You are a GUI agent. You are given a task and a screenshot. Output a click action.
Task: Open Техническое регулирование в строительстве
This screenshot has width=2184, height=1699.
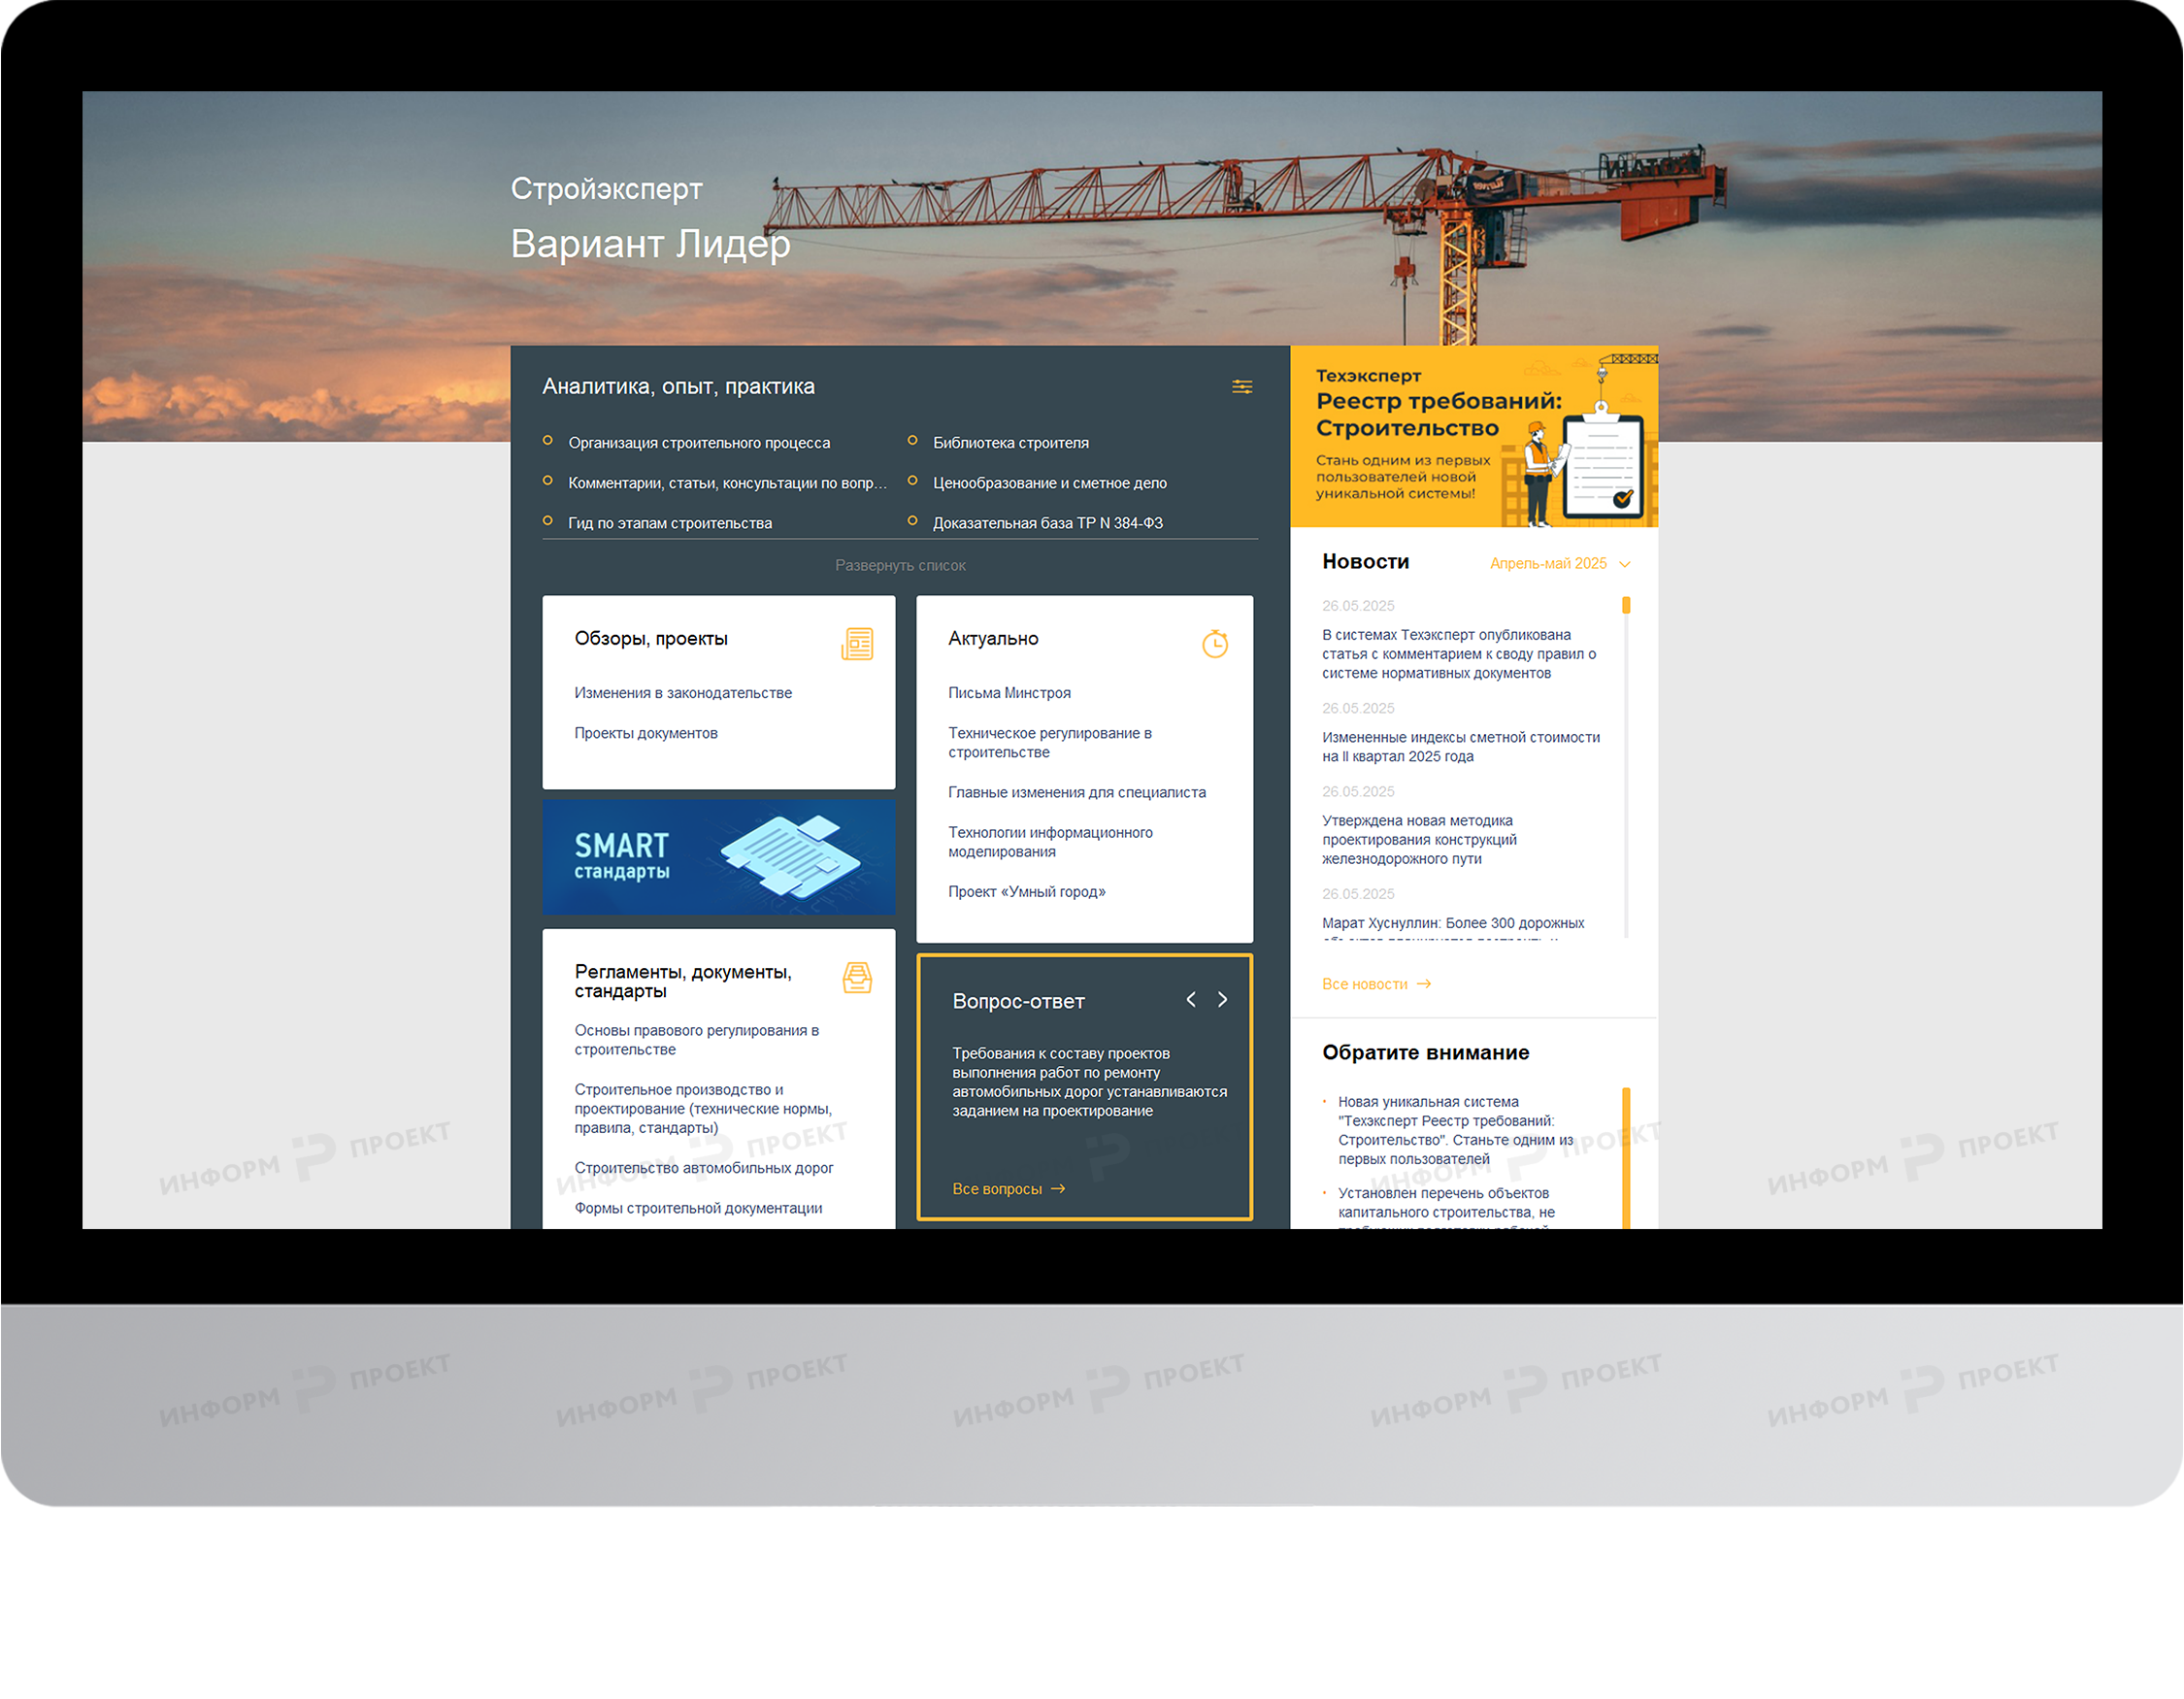[x=1050, y=742]
